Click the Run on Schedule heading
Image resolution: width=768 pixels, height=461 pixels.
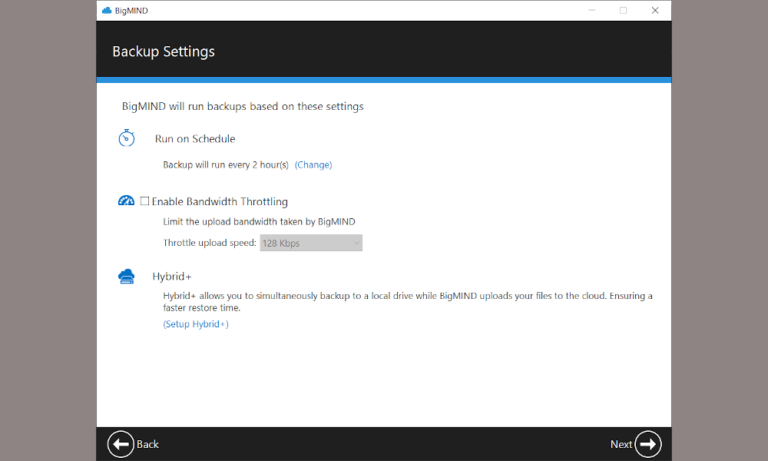pyautogui.click(x=195, y=139)
